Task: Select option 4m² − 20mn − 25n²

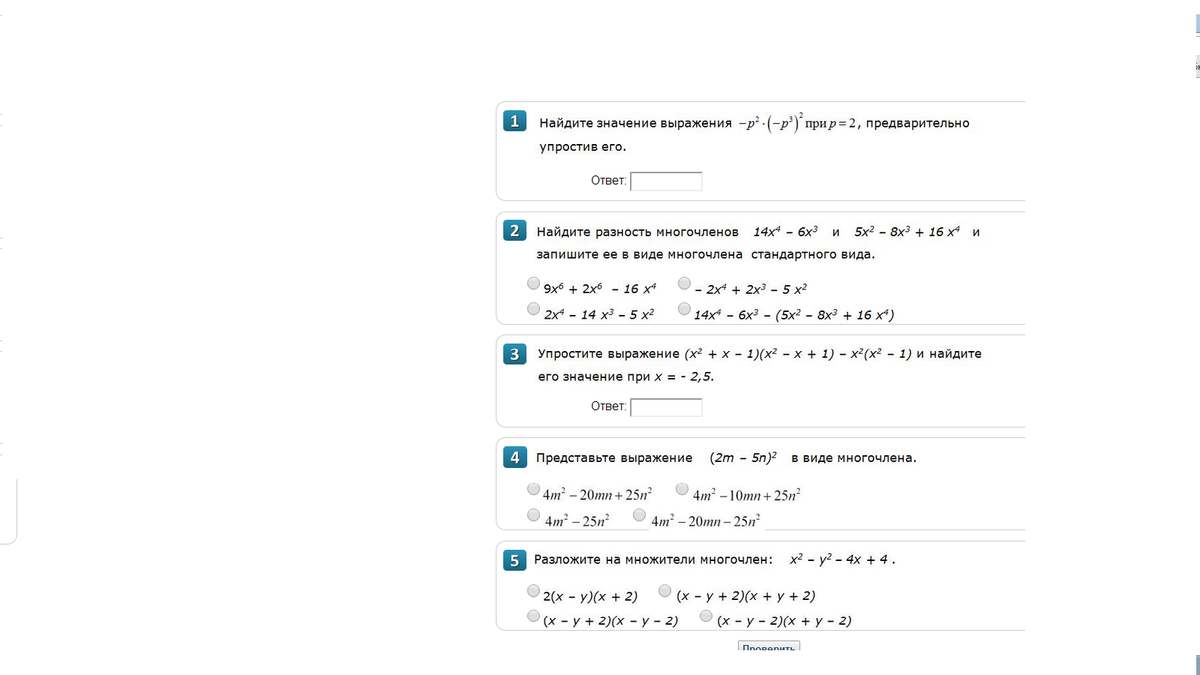Action: (x=639, y=516)
